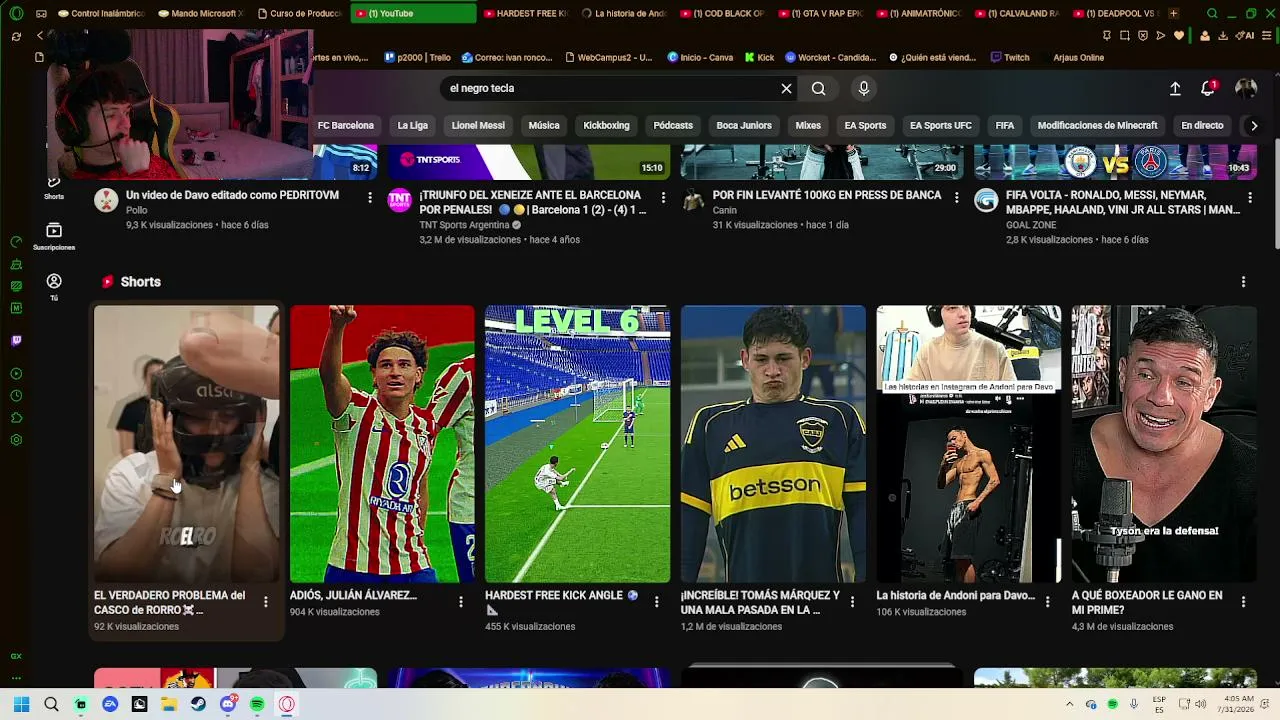1280x720 pixels.
Task: Select the Modificaciones de Minecraft chip
Action: (x=1097, y=125)
